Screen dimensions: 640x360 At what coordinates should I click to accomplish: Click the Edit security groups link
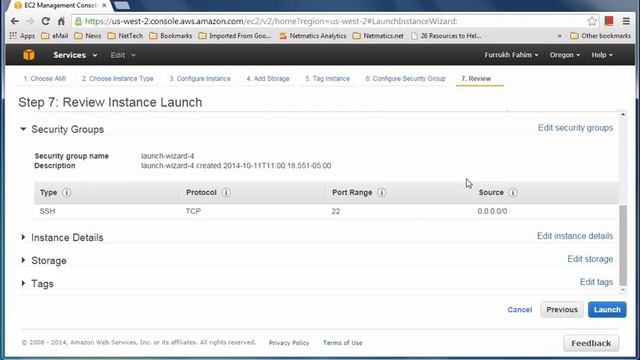(x=576, y=128)
